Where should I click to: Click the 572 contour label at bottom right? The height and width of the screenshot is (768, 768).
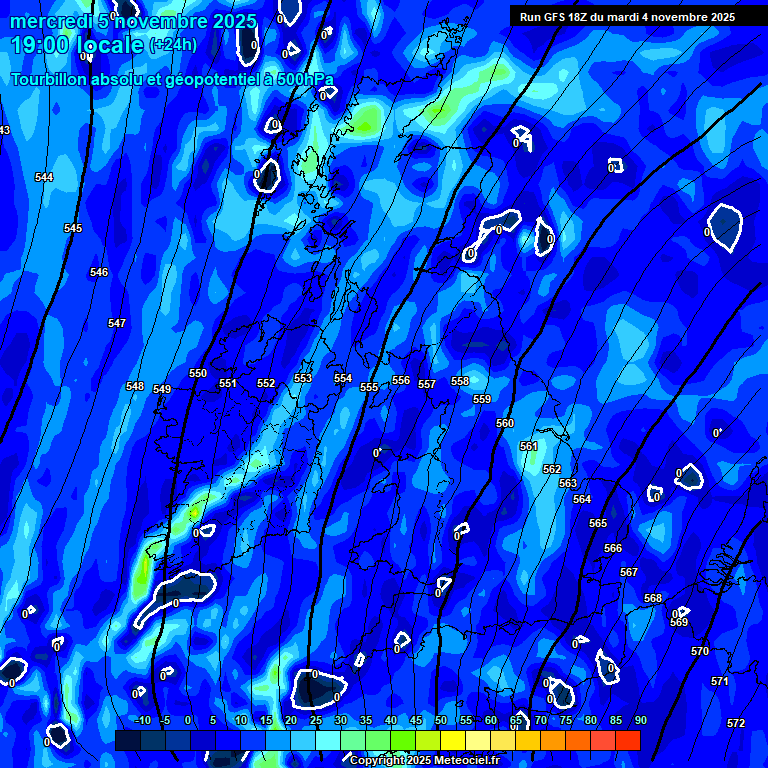(736, 723)
